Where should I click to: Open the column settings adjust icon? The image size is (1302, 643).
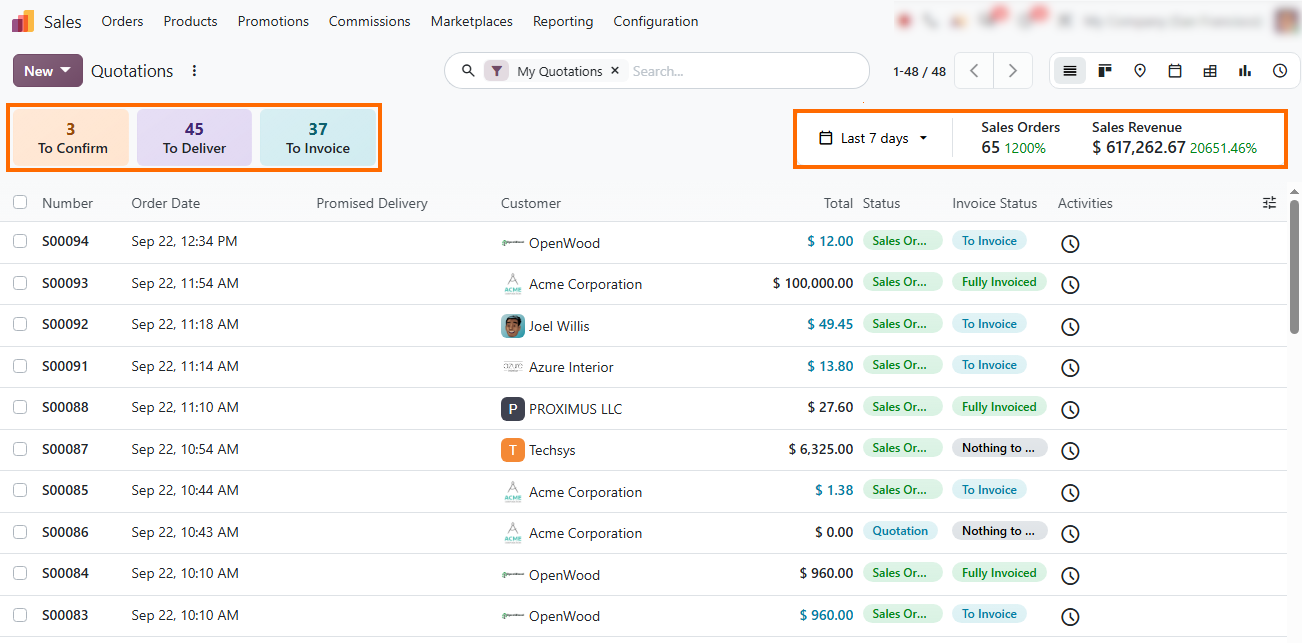1270,203
